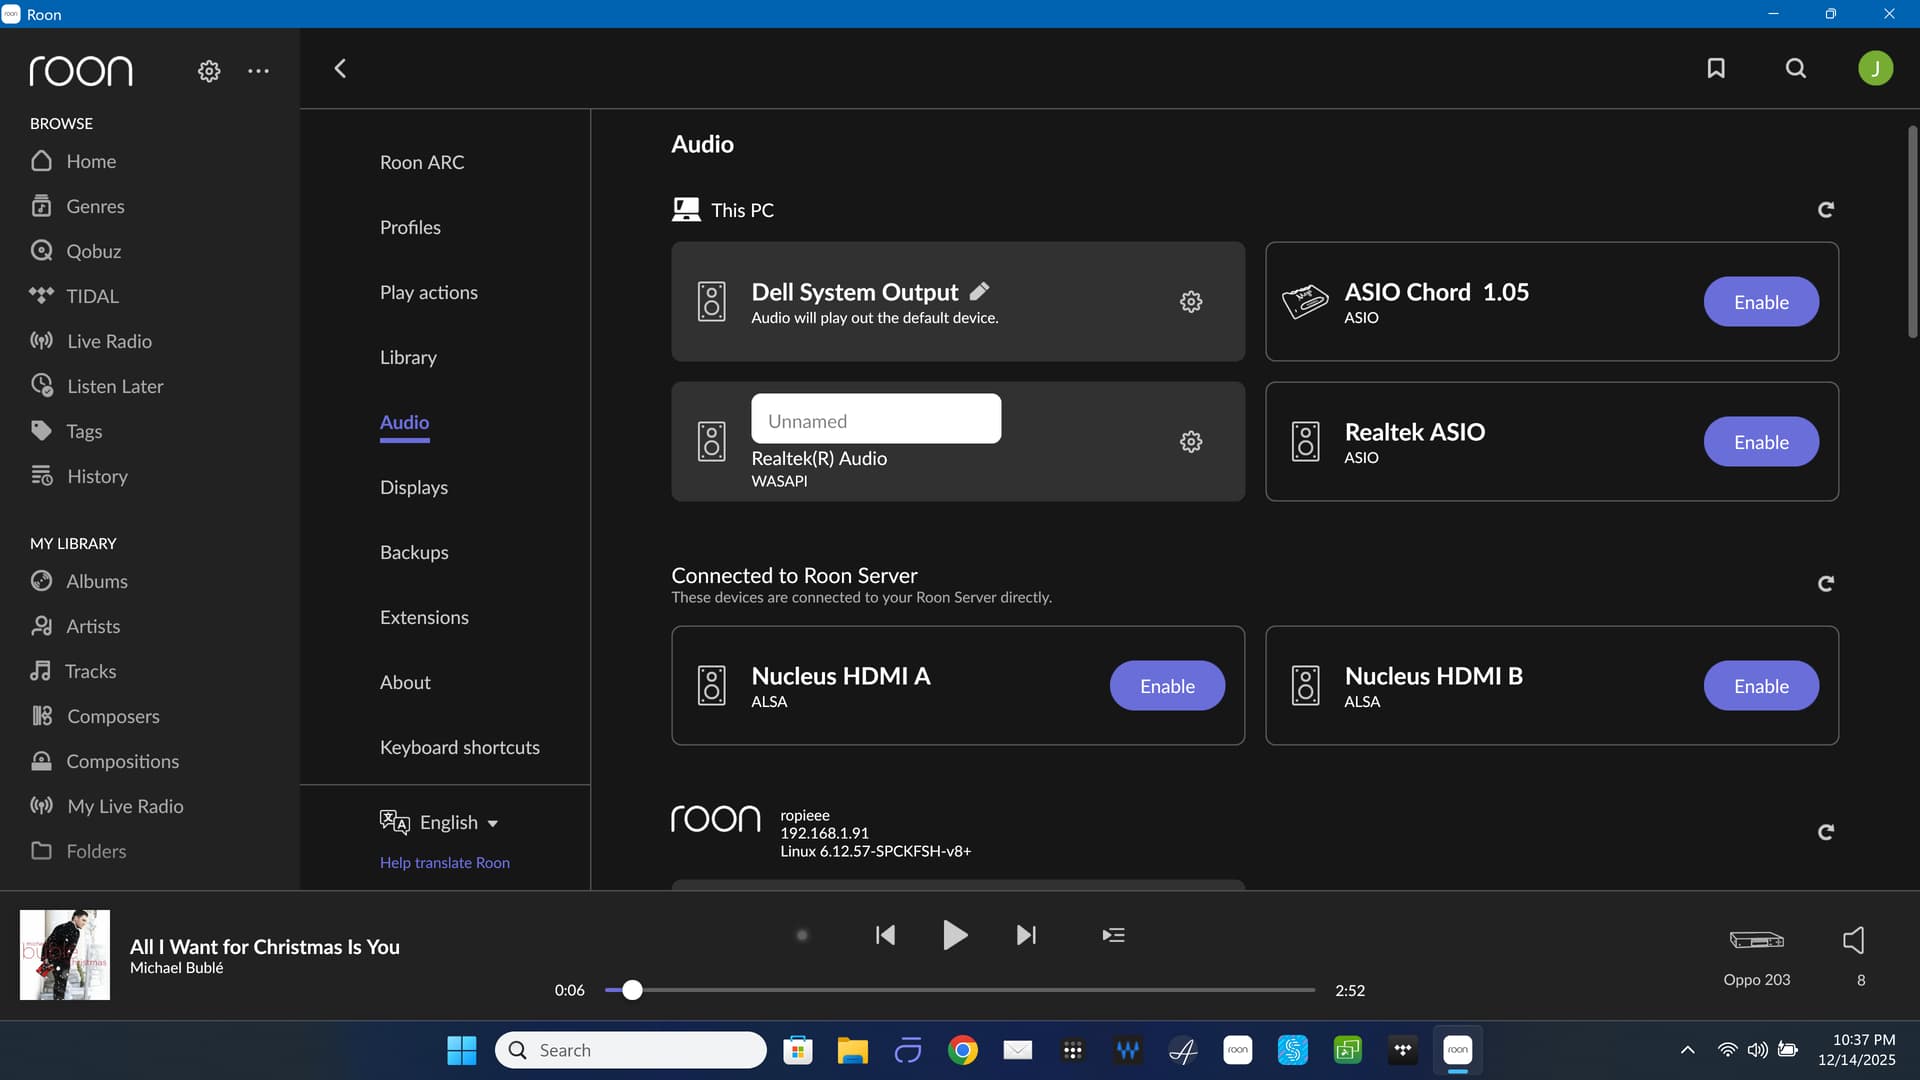Open the play queue icon
Screen dimensions: 1920x1080
(1113, 935)
